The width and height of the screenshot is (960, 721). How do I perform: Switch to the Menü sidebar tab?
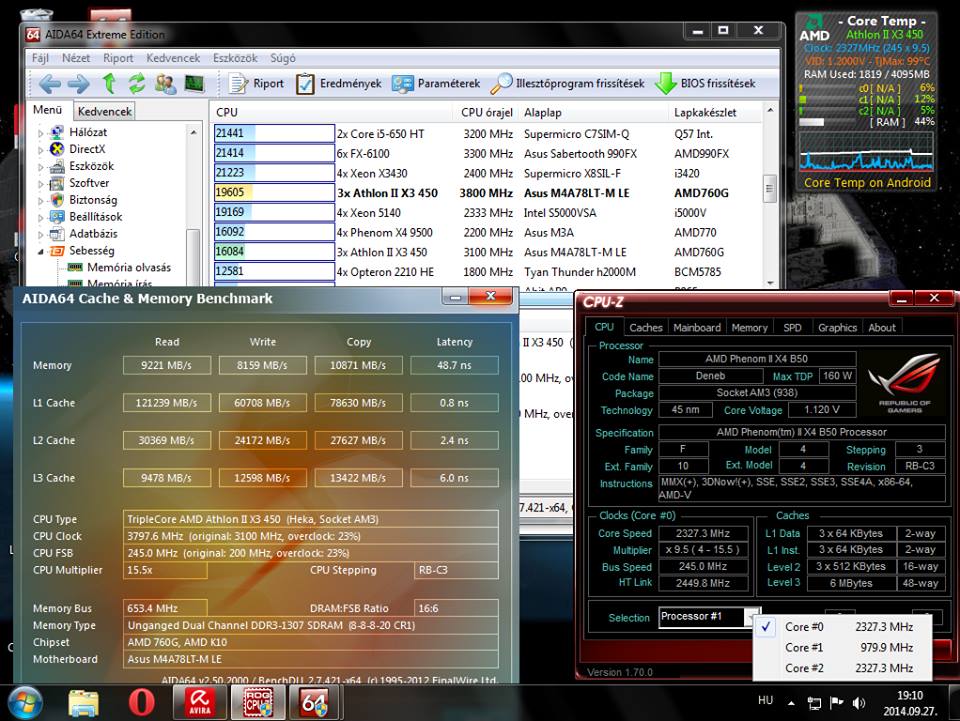pyautogui.click(x=48, y=110)
